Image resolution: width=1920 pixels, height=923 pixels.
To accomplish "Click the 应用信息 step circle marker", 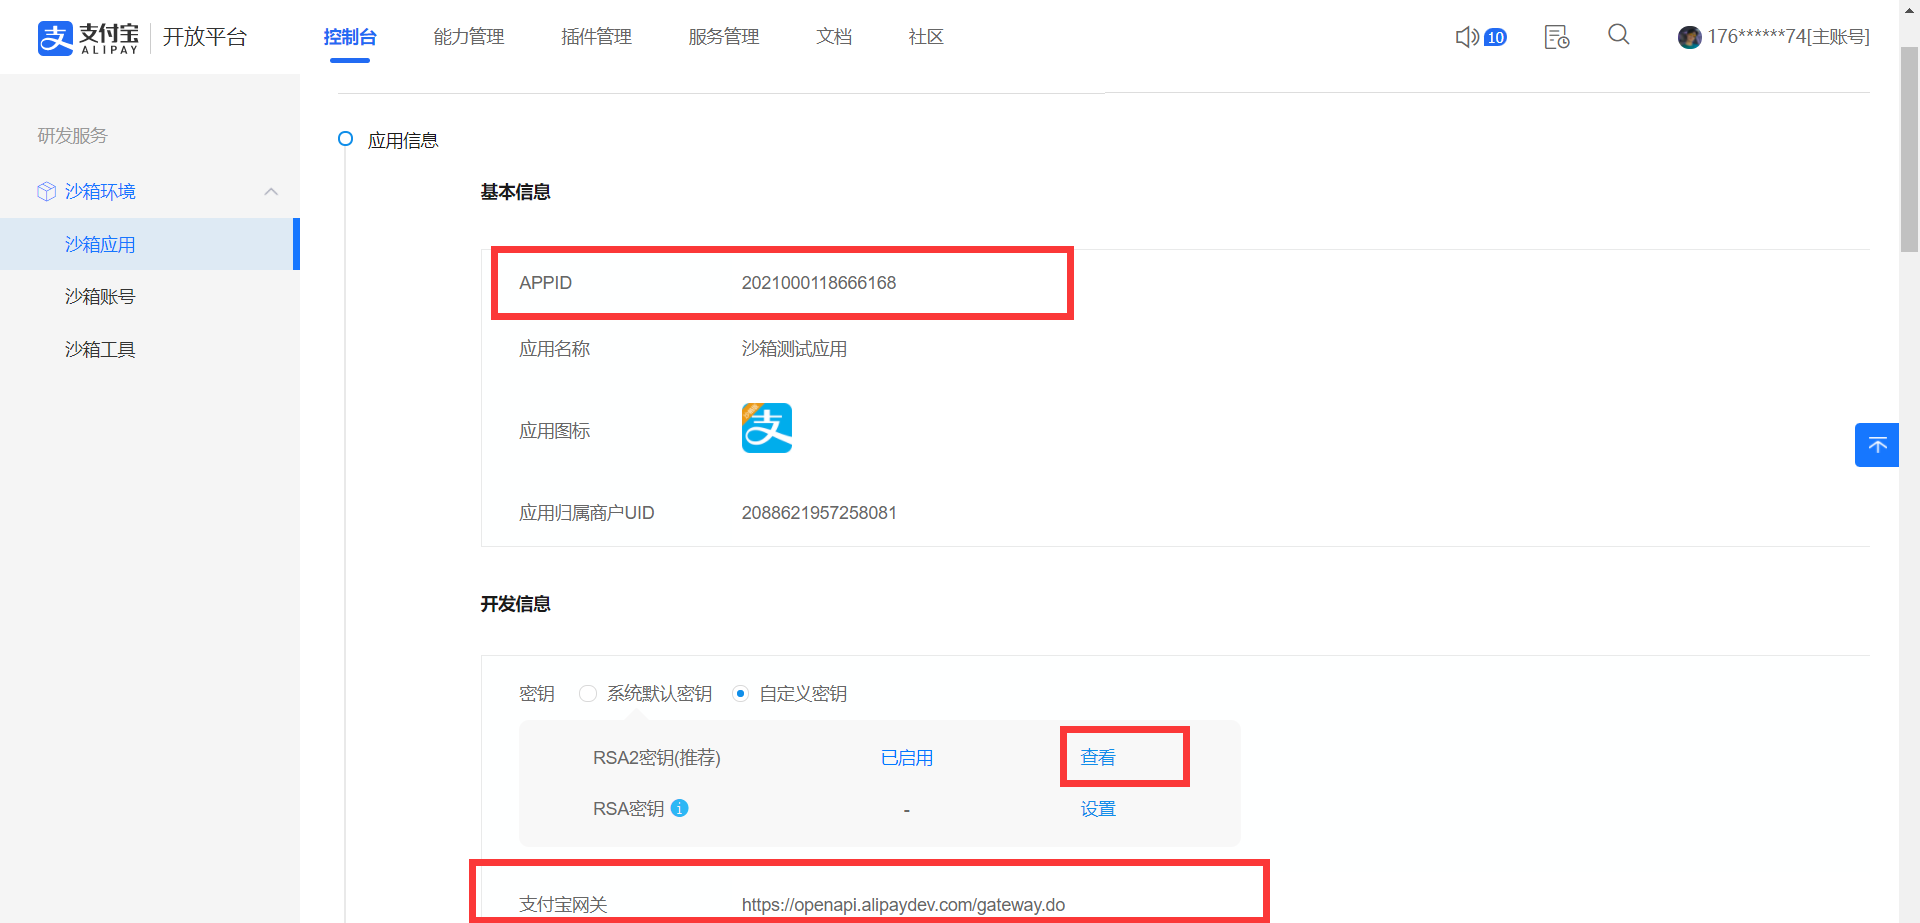I will point(345,139).
